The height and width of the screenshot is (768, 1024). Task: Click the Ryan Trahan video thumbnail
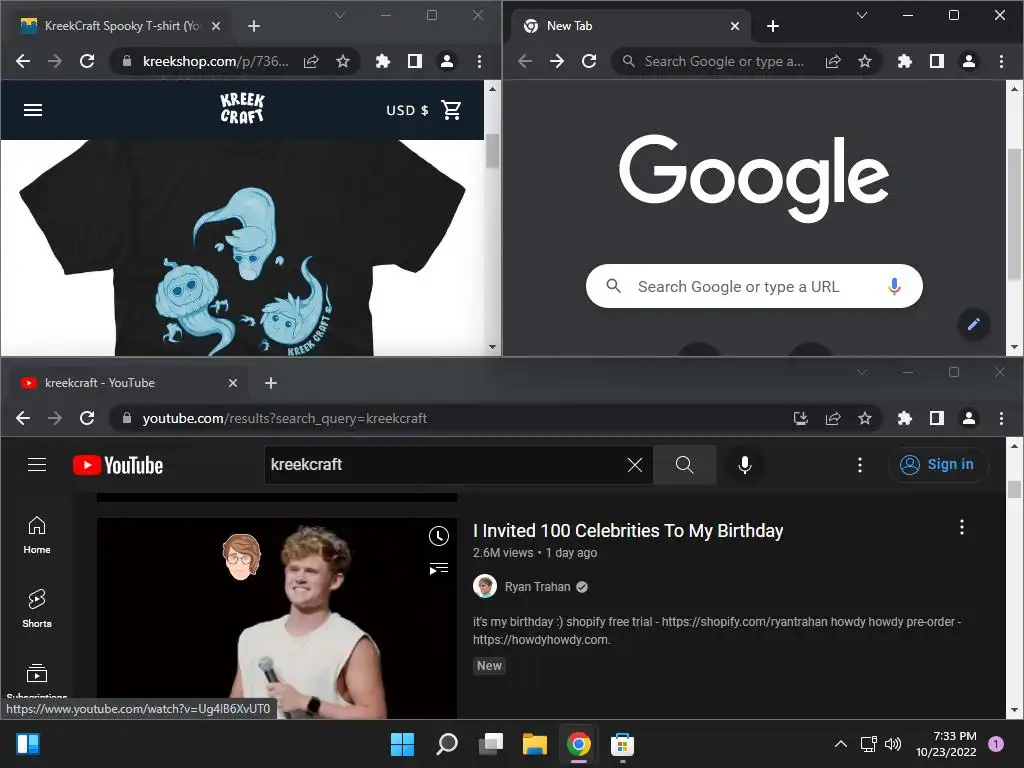point(276,618)
